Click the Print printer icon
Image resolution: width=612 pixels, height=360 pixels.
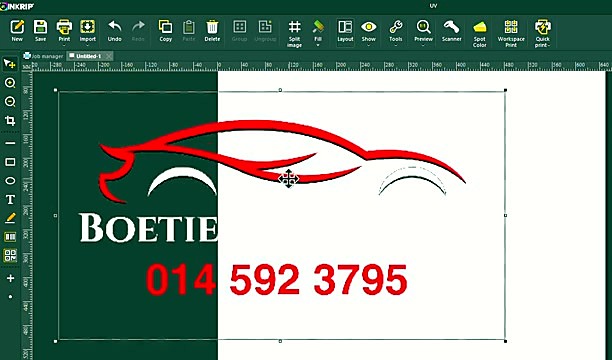click(64, 27)
